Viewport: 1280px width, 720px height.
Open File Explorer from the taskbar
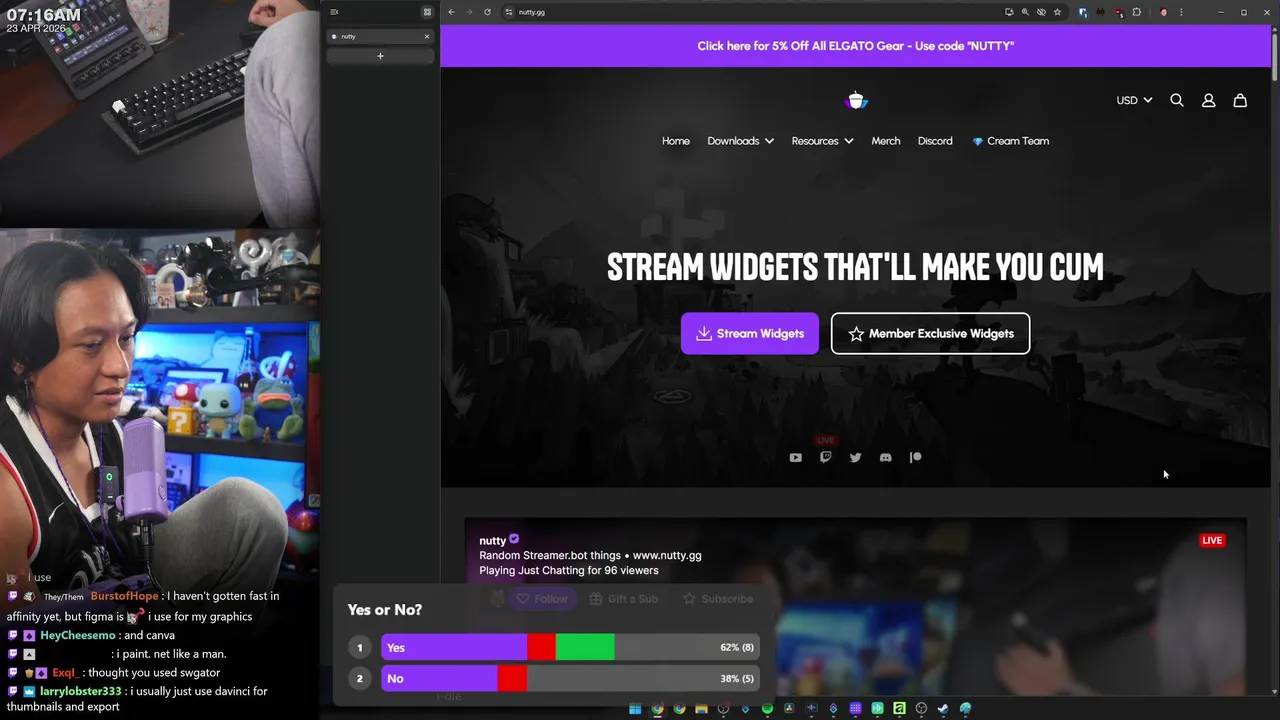point(701,709)
